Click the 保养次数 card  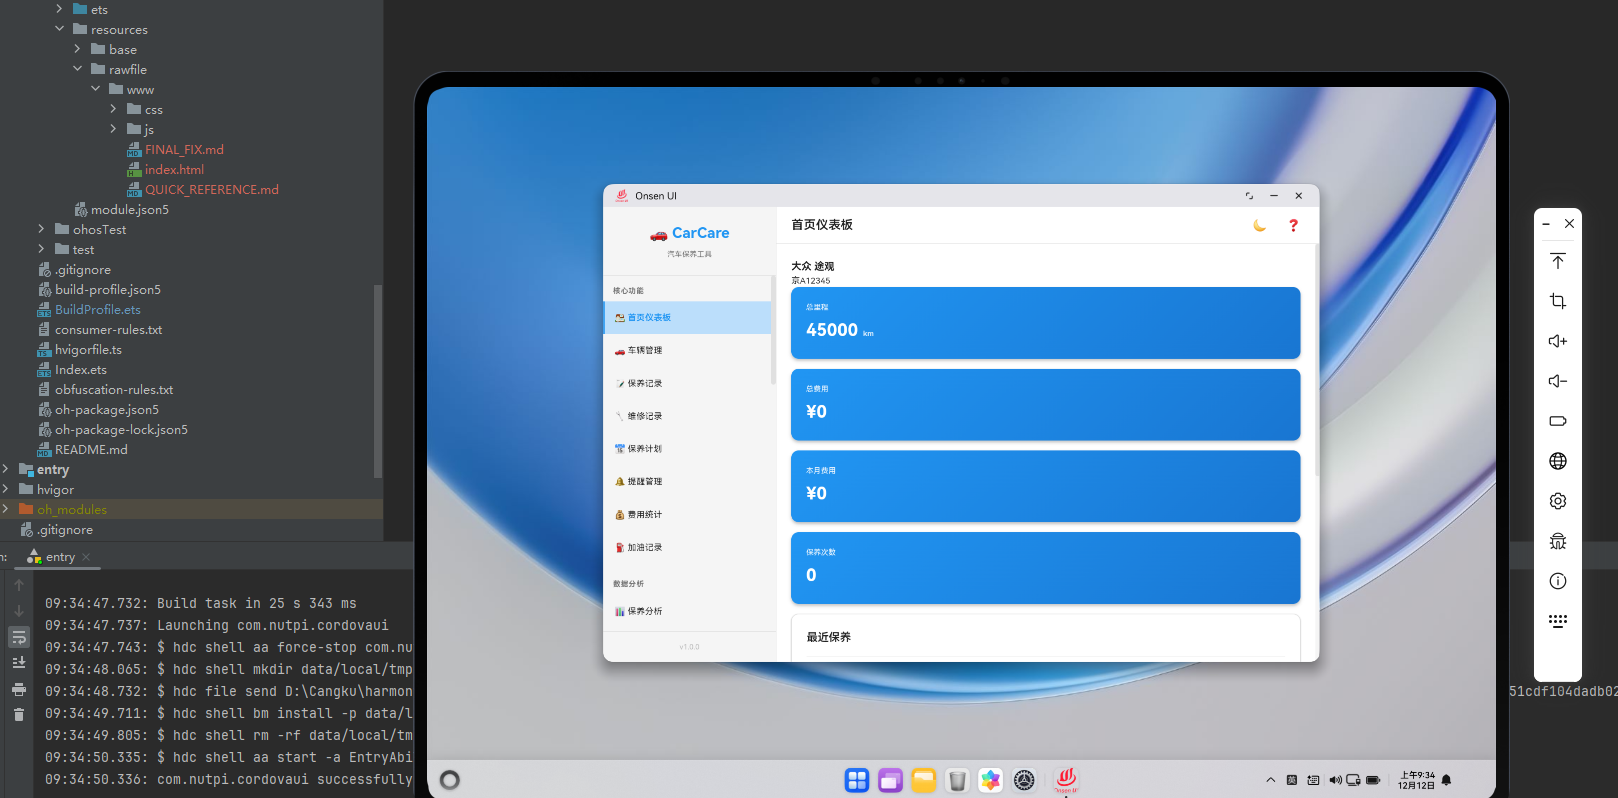pyautogui.click(x=1045, y=568)
